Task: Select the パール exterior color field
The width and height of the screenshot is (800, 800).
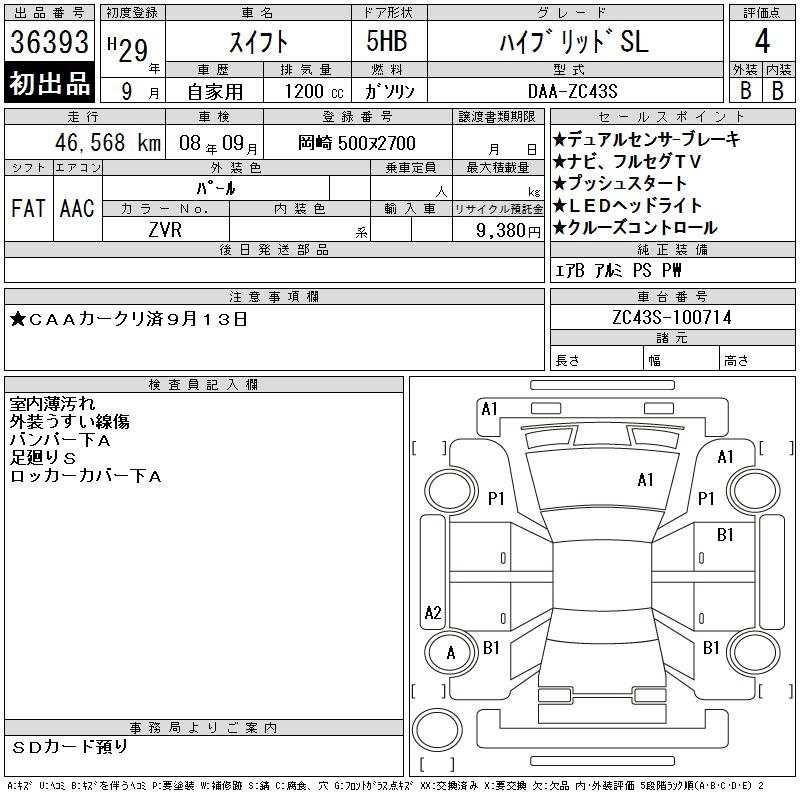Action: (236, 187)
